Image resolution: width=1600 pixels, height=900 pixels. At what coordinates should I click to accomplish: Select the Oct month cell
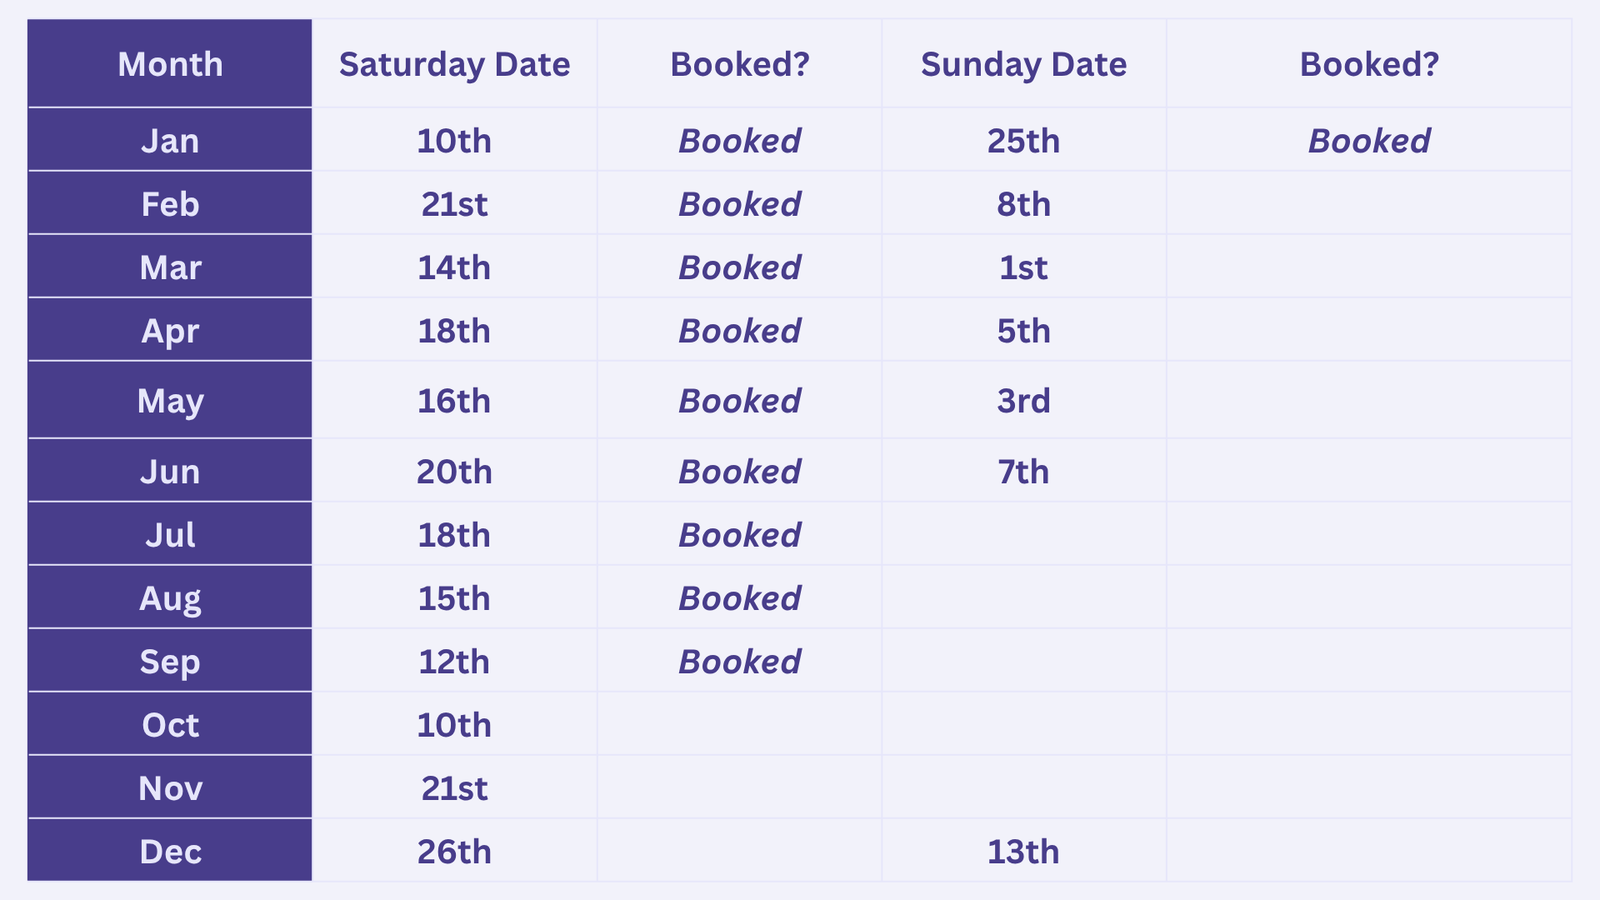(170, 725)
